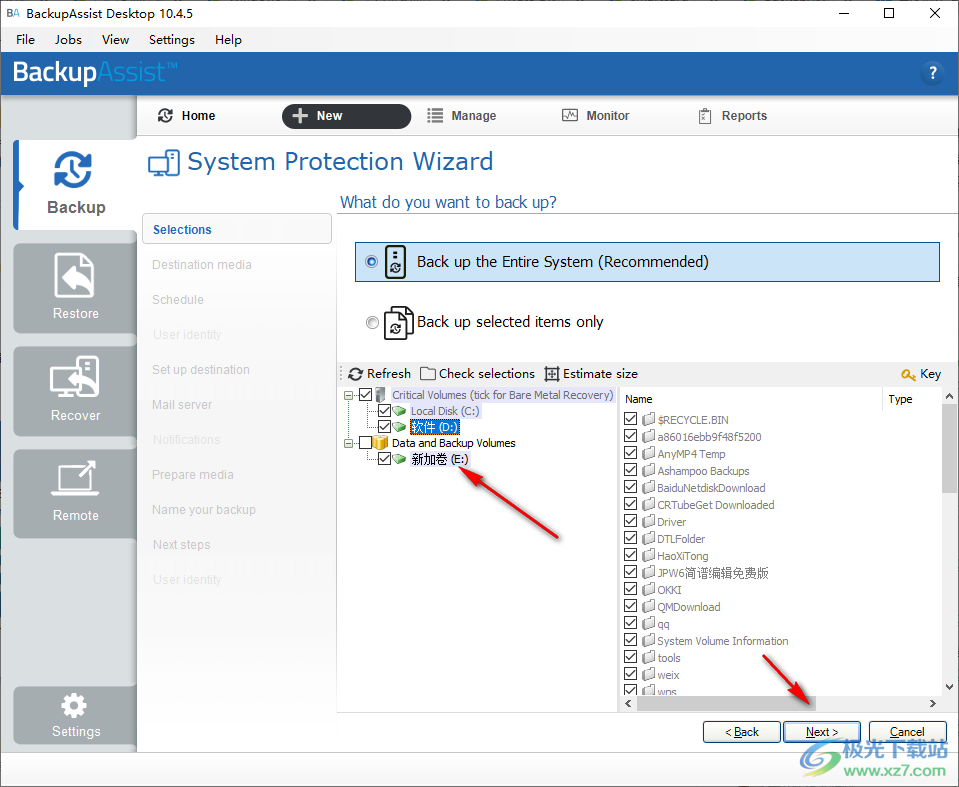Viewport: 959px width, 787px height.
Task: Switch to the New tab
Action: tap(346, 116)
